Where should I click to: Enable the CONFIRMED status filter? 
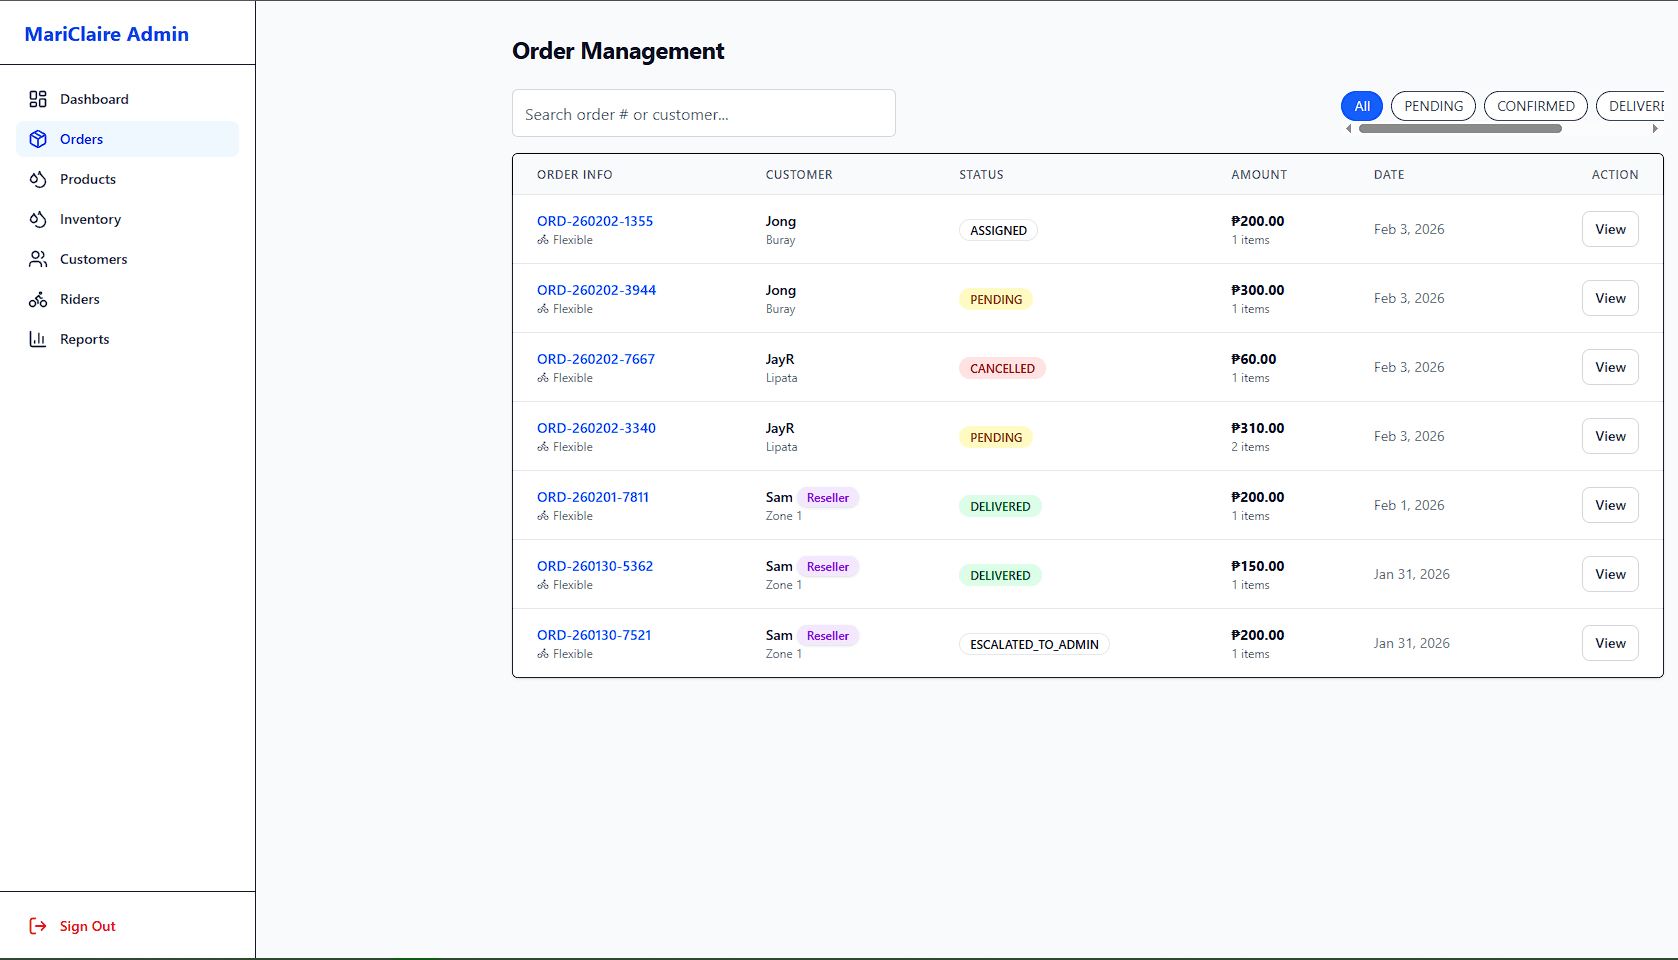point(1535,106)
